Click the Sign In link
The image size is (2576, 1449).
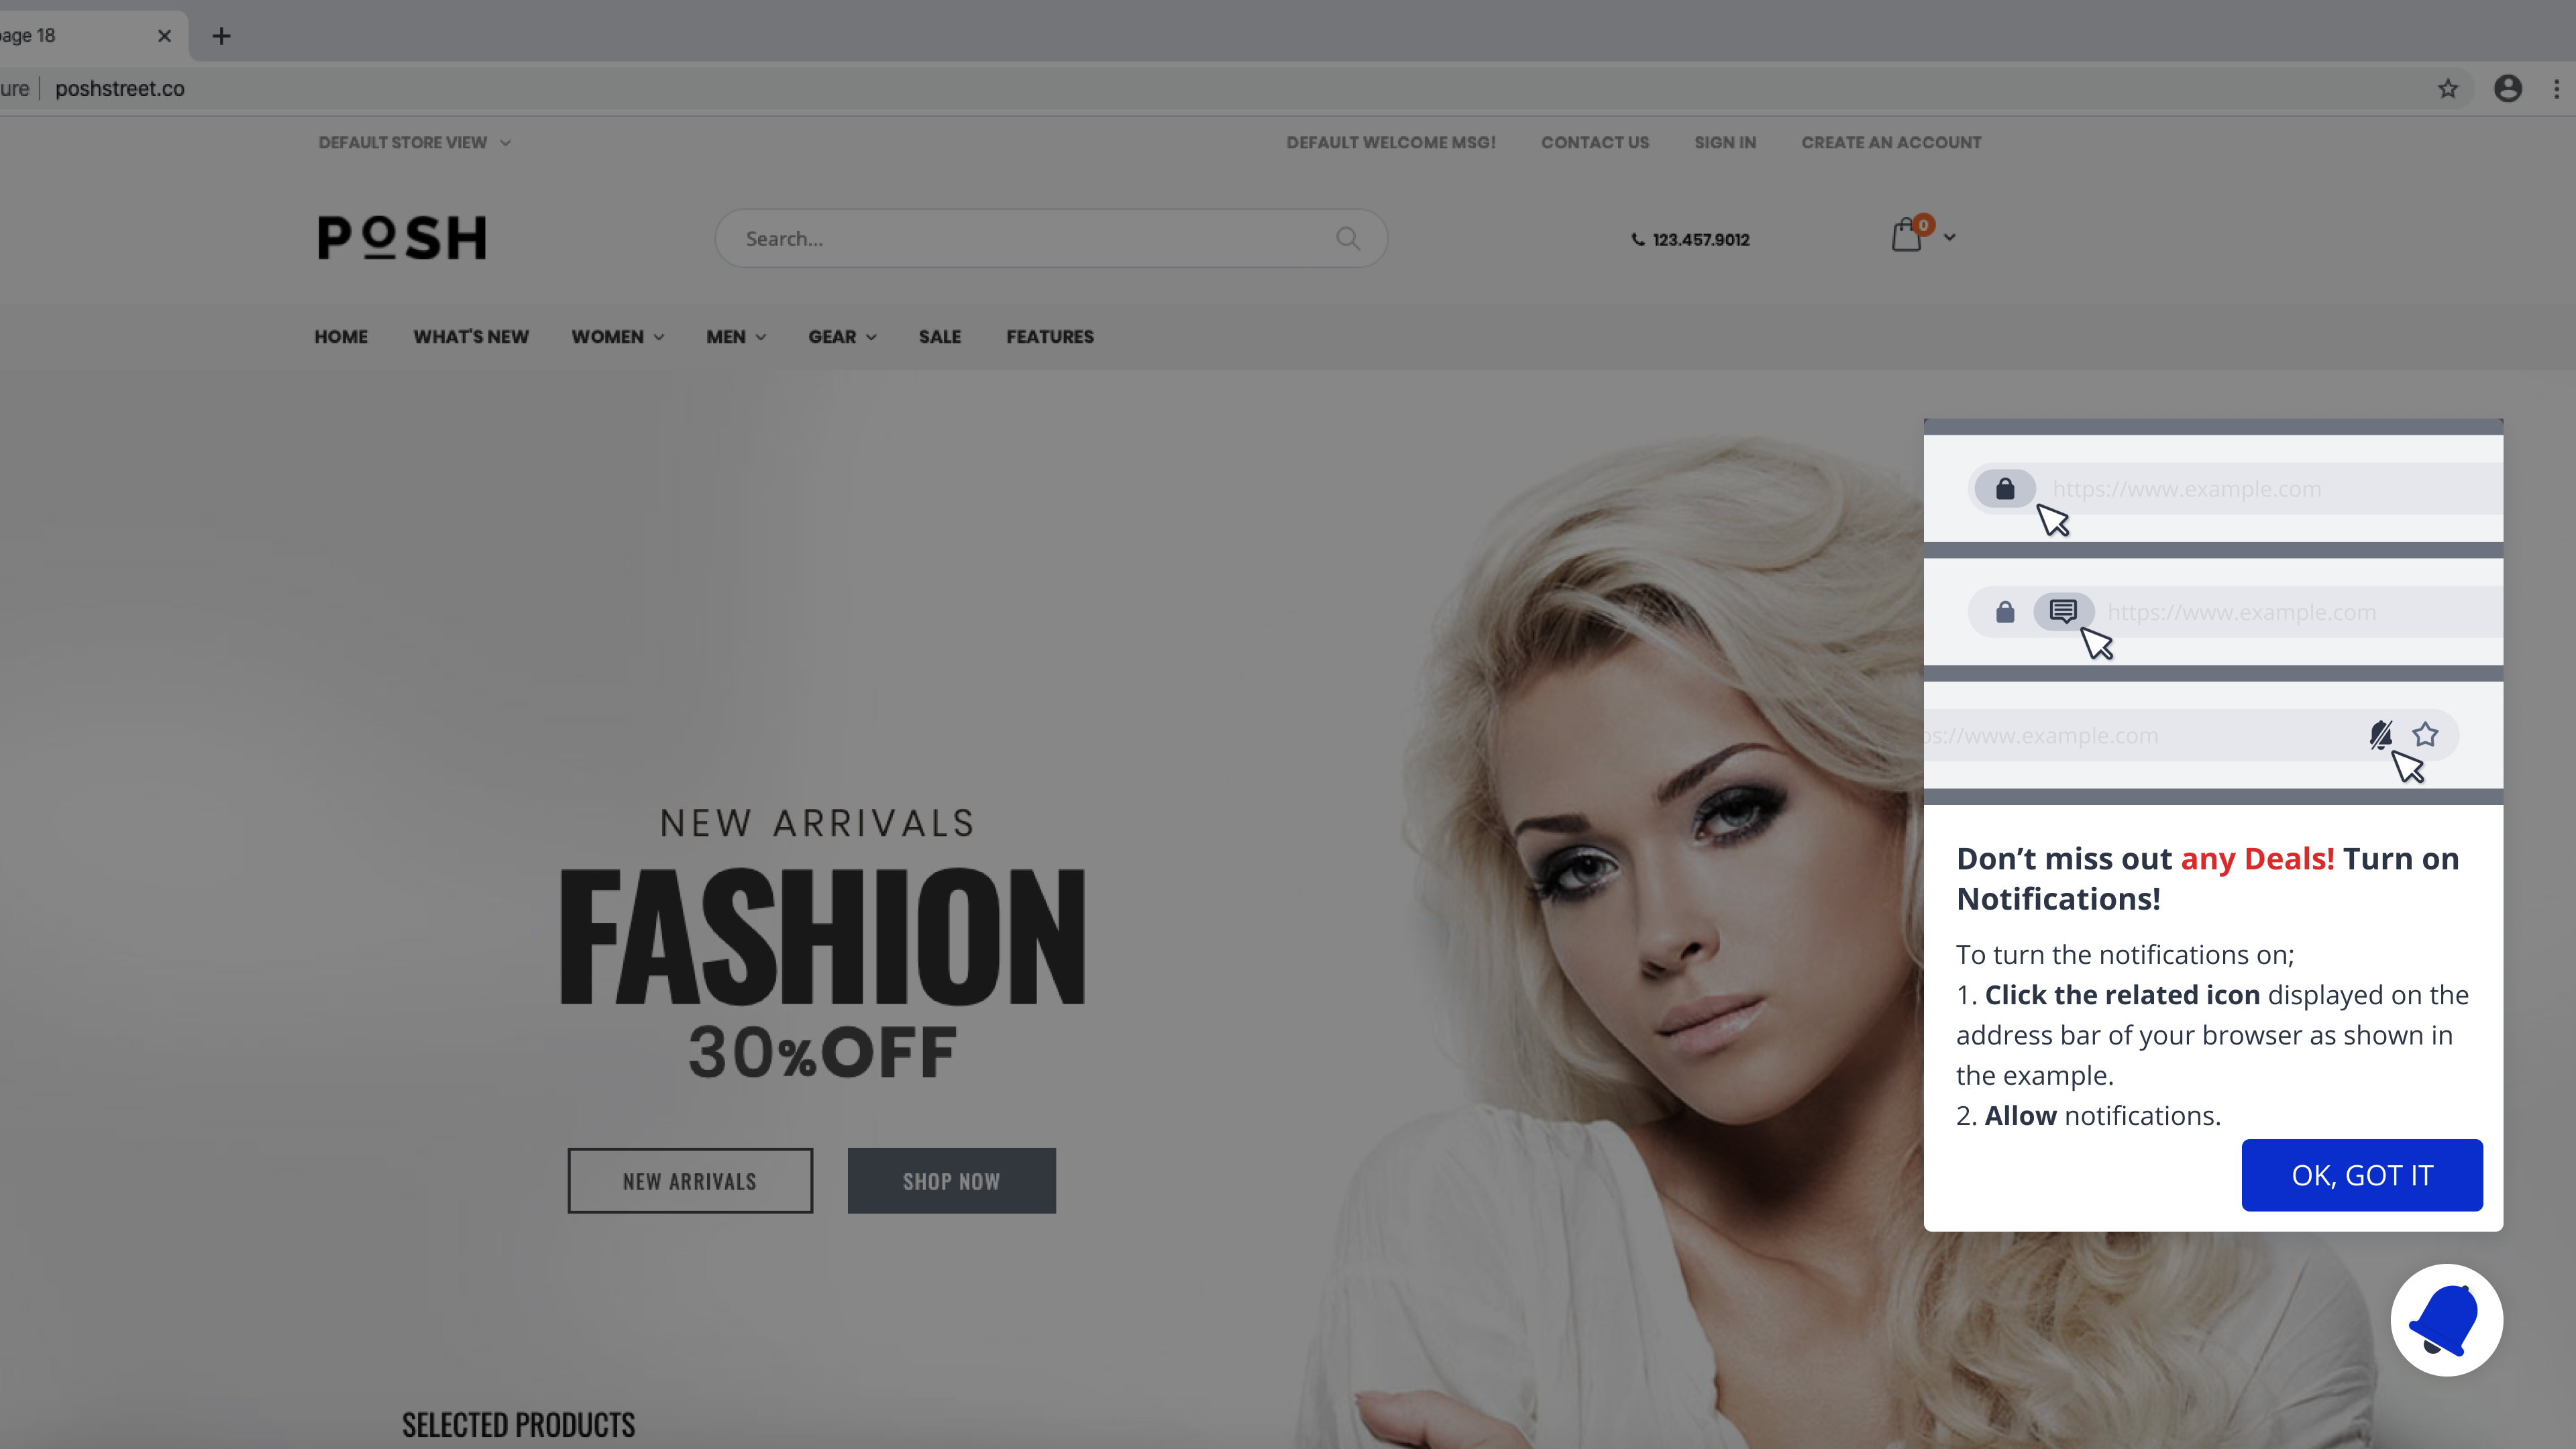1725,142
